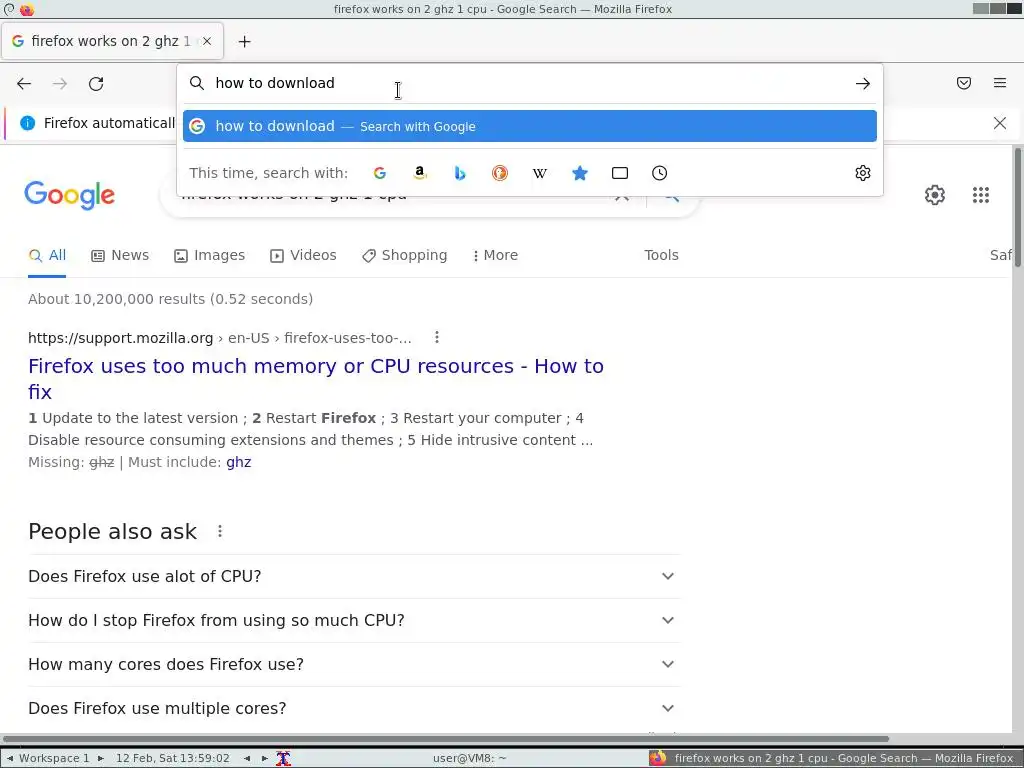The width and height of the screenshot is (1024, 768).
Task: Reload the current page
Action: point(96,84)
